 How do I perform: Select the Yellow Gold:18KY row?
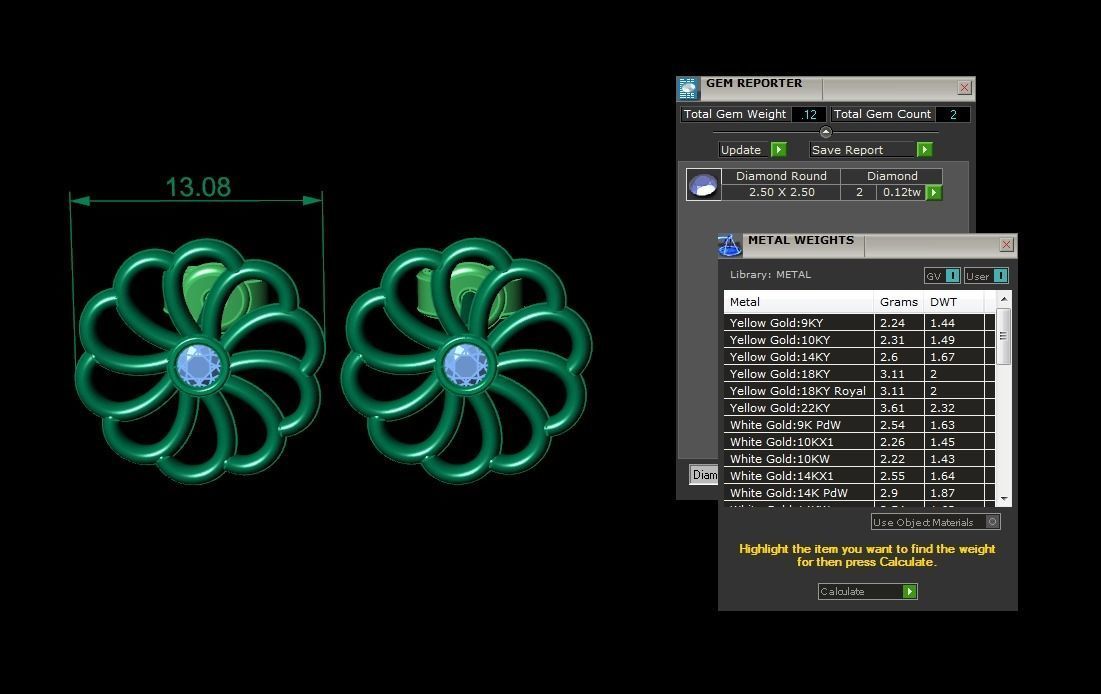click(859, 374)
